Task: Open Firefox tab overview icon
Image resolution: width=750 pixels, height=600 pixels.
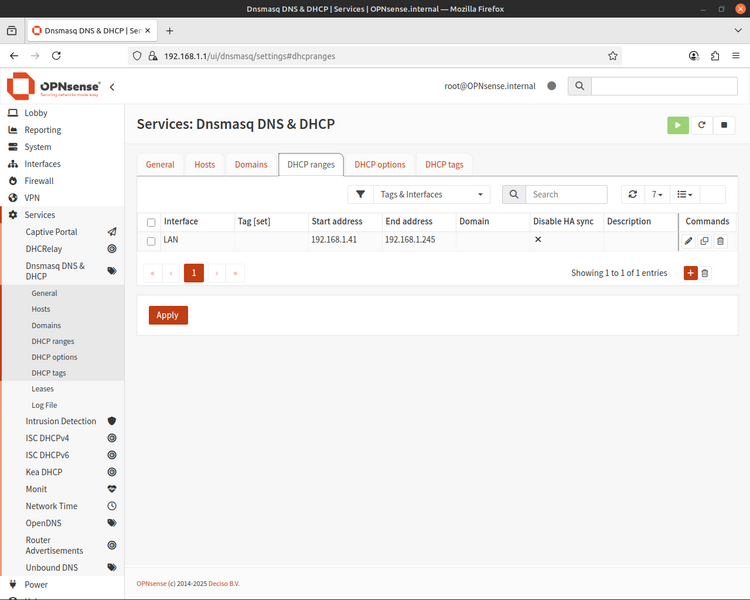Action: tap(12, 31)
